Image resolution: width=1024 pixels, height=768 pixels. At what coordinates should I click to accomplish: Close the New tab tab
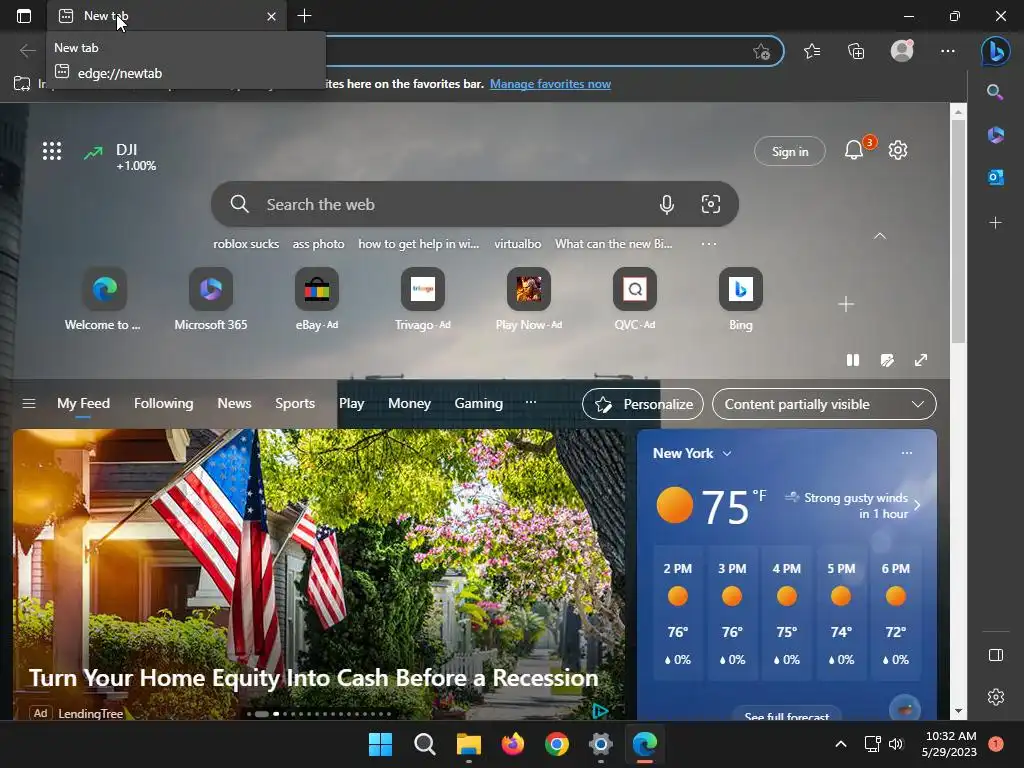point(271,16)
